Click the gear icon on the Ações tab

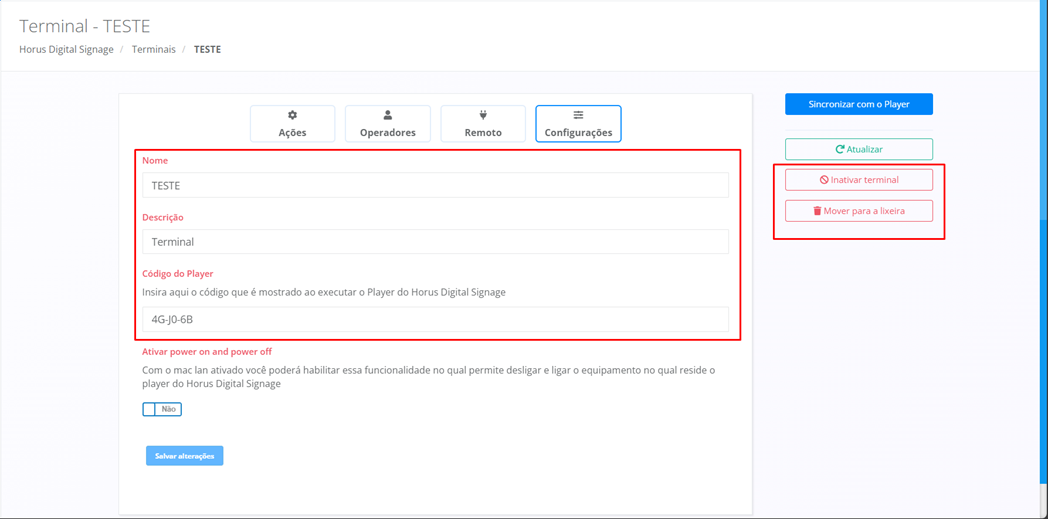292,115
